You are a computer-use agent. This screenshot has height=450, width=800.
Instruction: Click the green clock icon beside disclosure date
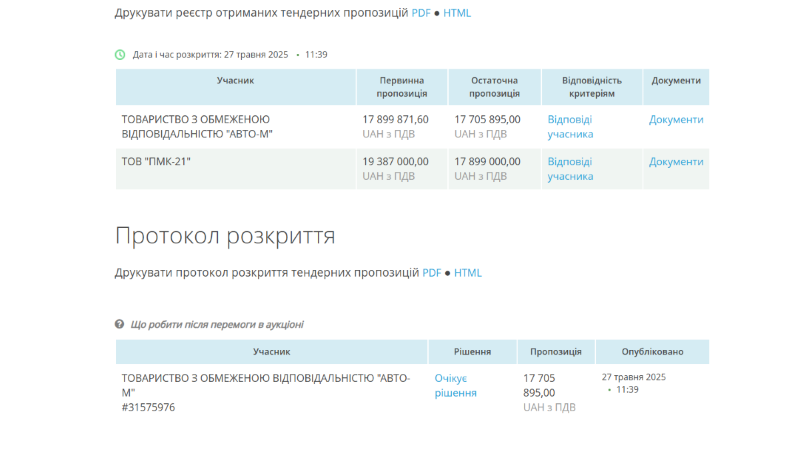click(x=120, y=55)
